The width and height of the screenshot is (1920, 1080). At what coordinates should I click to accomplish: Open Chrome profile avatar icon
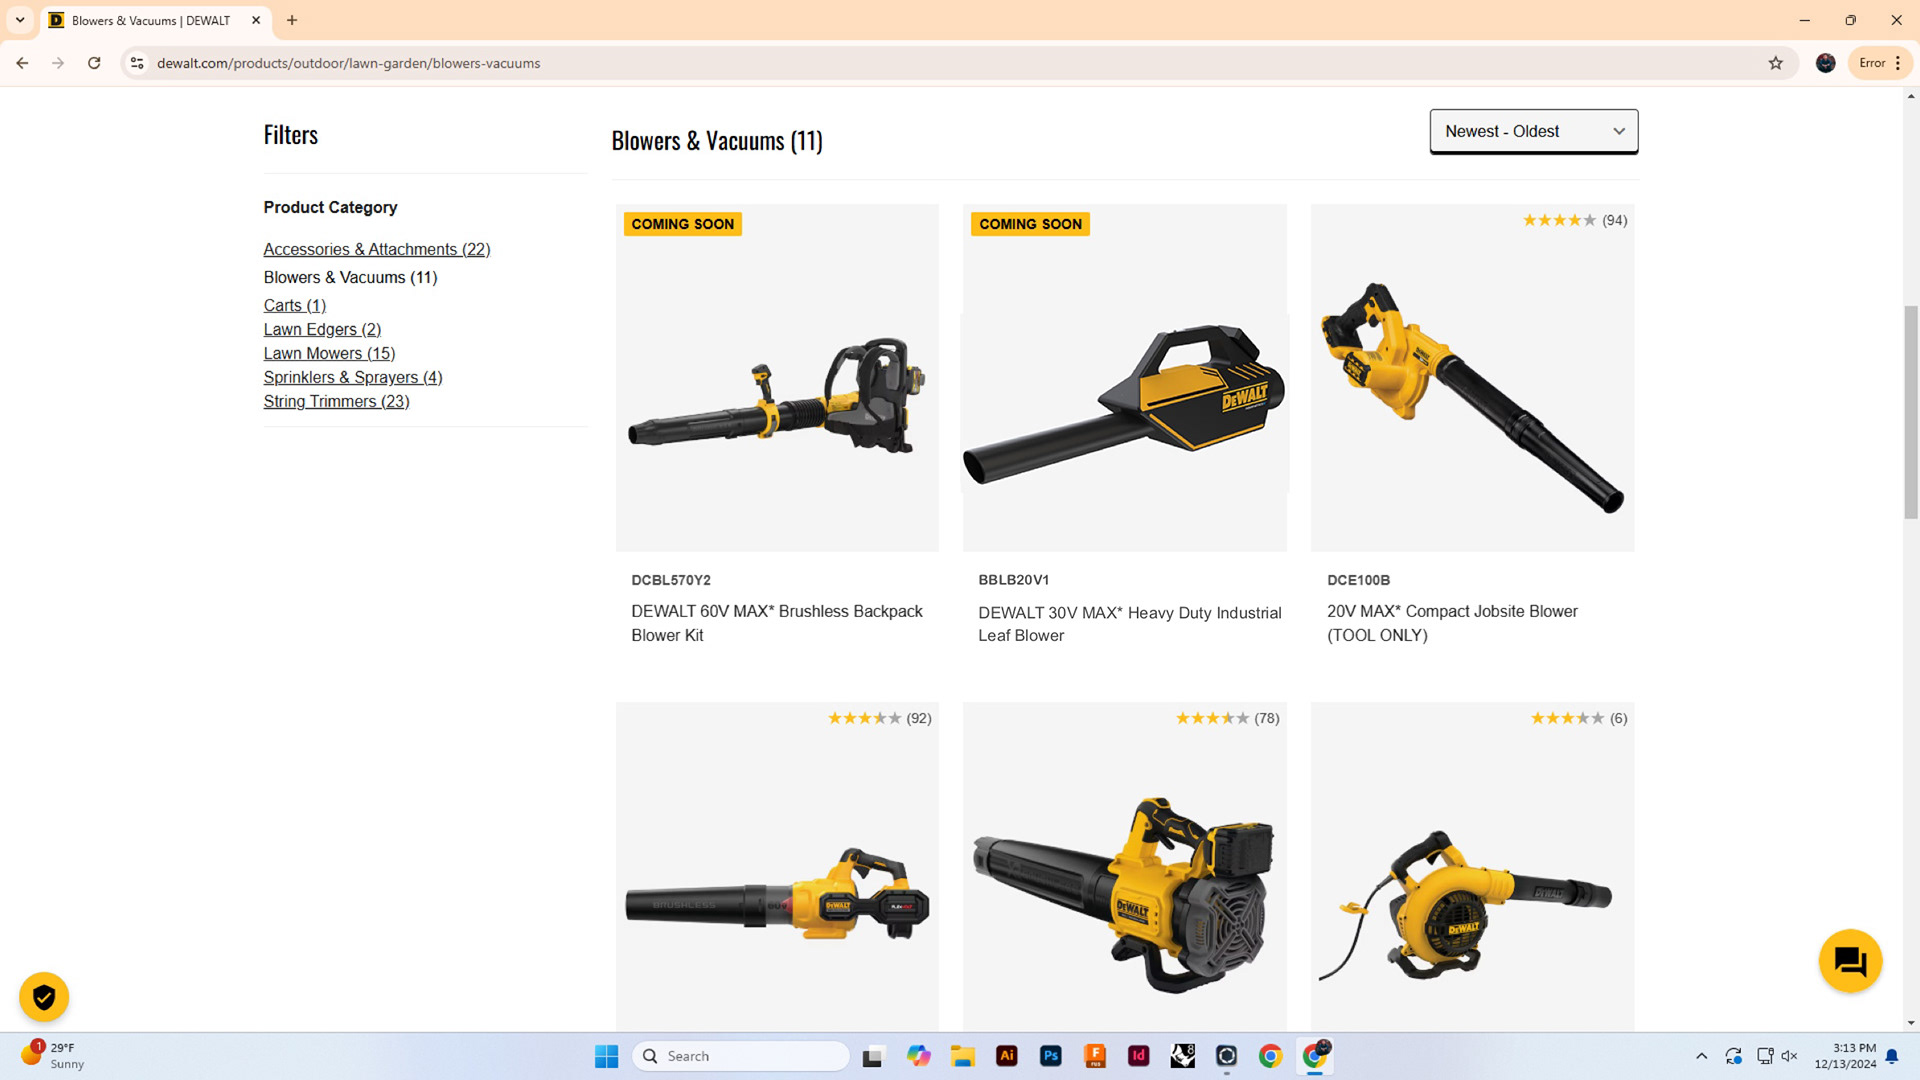click(x=1825, y=63)
